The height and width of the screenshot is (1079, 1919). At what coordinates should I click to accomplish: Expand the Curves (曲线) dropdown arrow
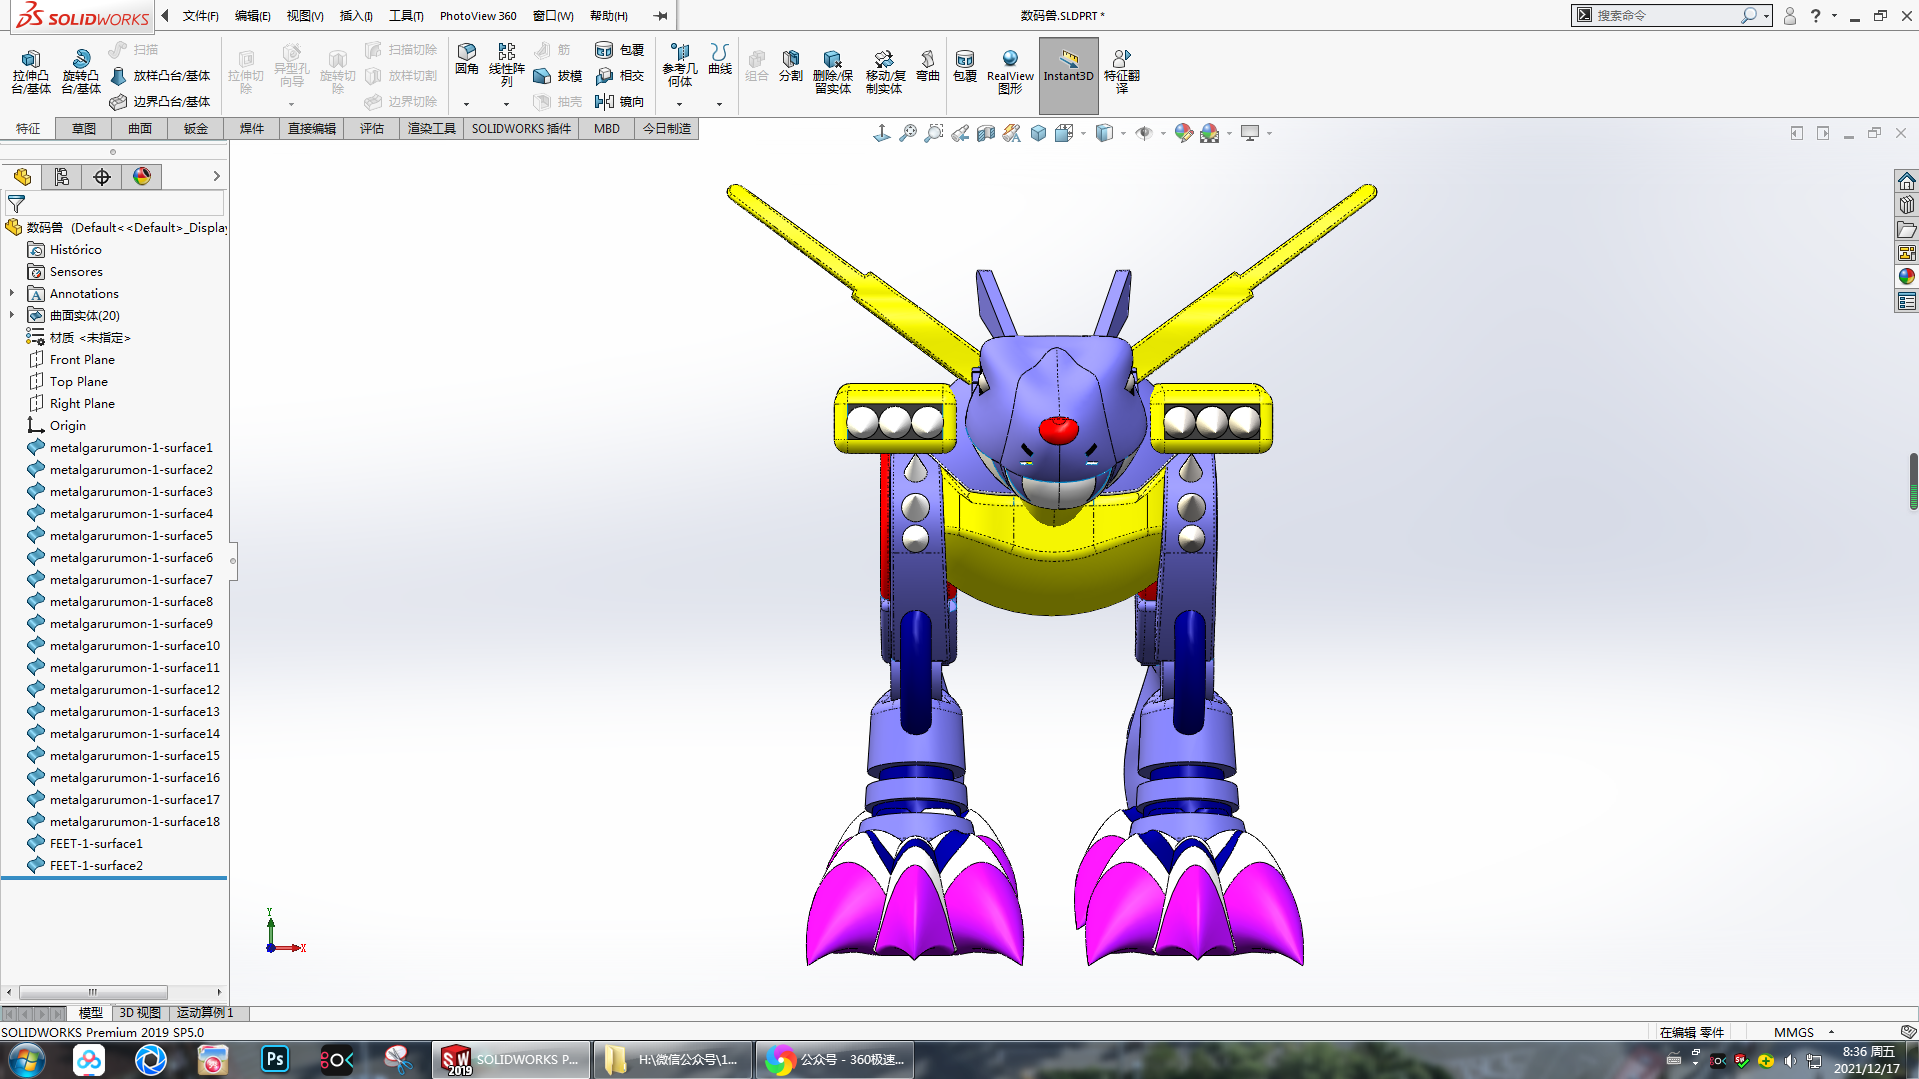(x=719, y=104)
